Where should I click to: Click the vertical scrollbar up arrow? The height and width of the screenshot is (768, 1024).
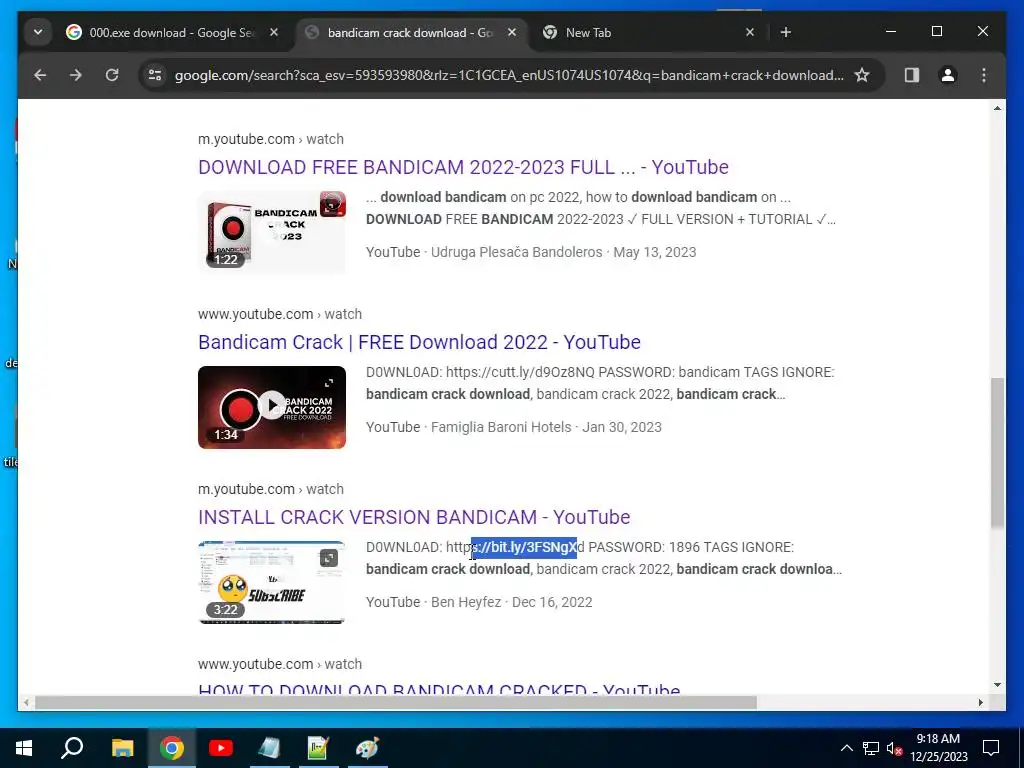coord(997,108)
